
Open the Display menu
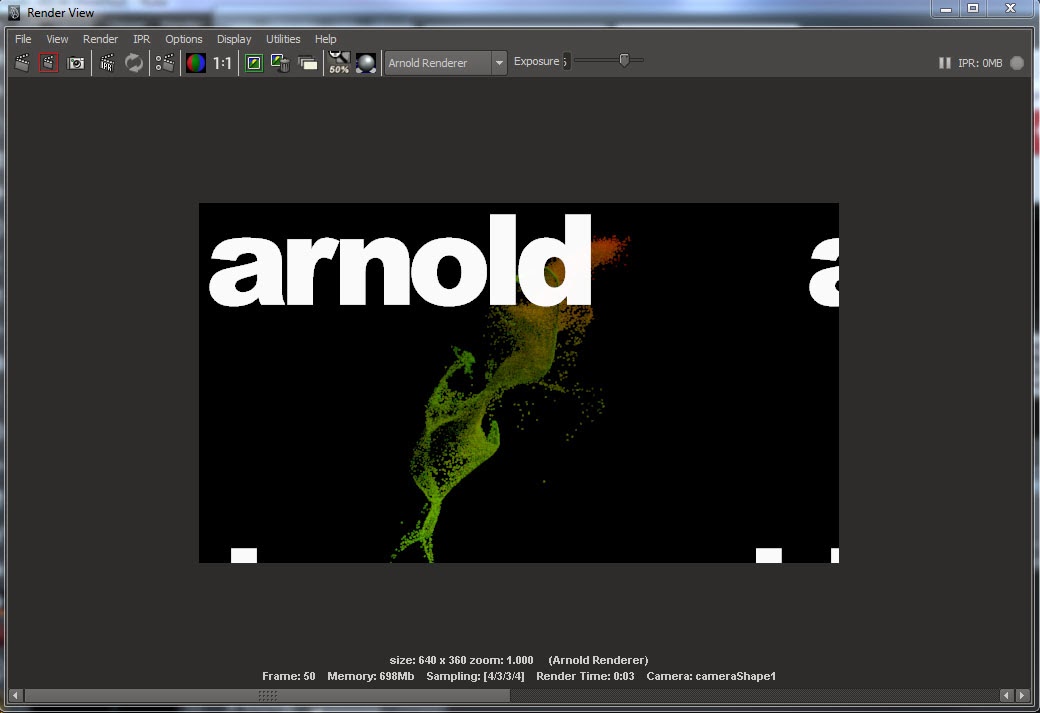pos(234,39)
